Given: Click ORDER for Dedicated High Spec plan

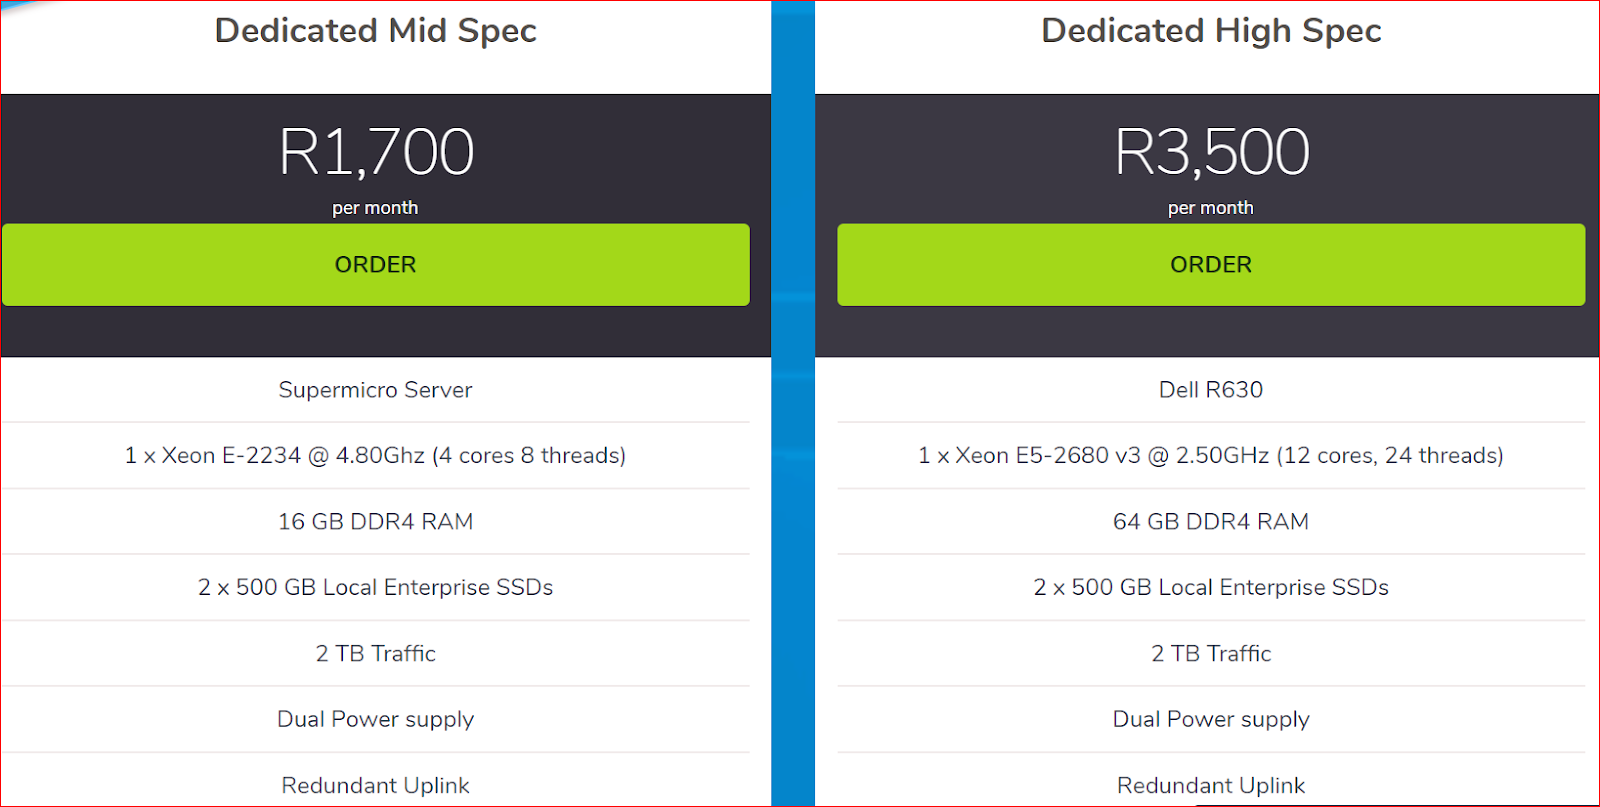Looking at the screenshot, I should click(x=1210, y=265).
